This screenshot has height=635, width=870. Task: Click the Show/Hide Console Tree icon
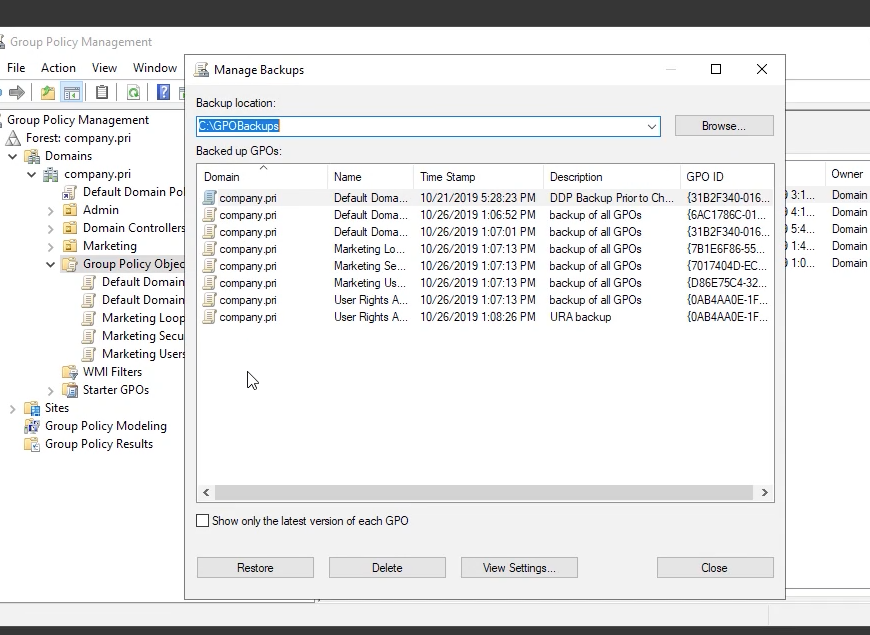click(72, 93)
